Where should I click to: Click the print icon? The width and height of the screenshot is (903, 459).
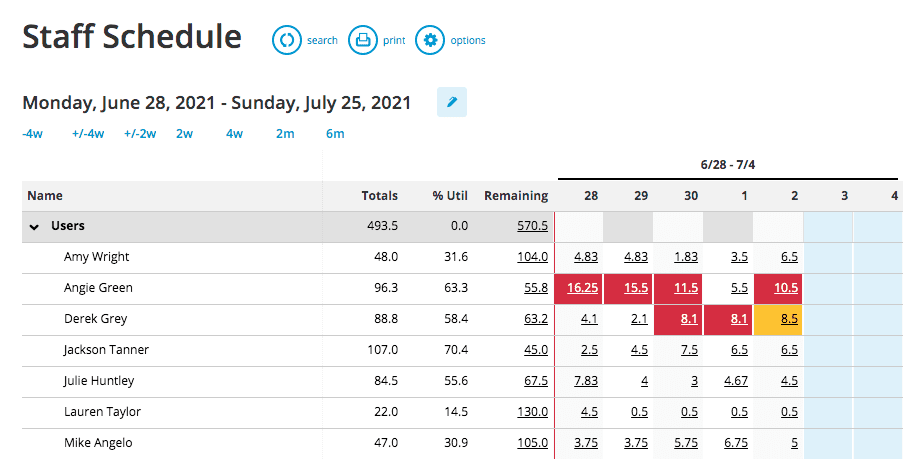coord(362,40)
